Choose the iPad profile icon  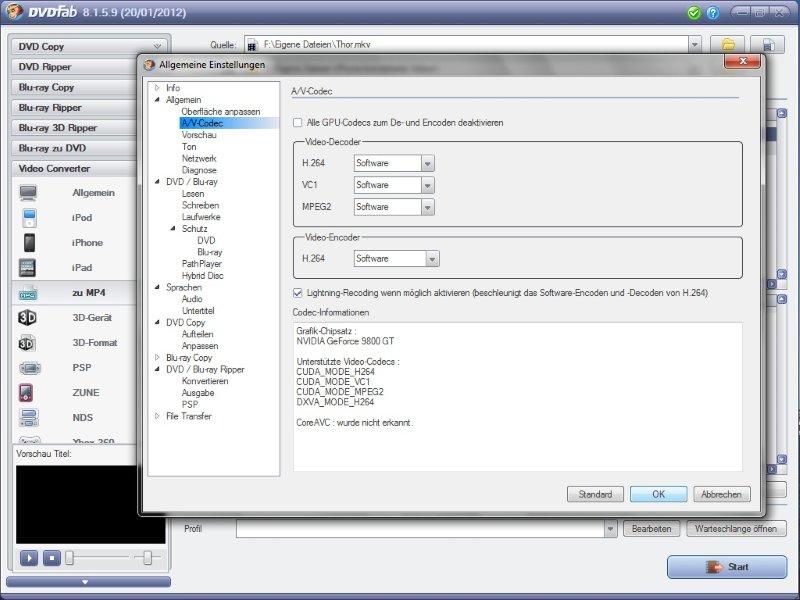(28, 268)
